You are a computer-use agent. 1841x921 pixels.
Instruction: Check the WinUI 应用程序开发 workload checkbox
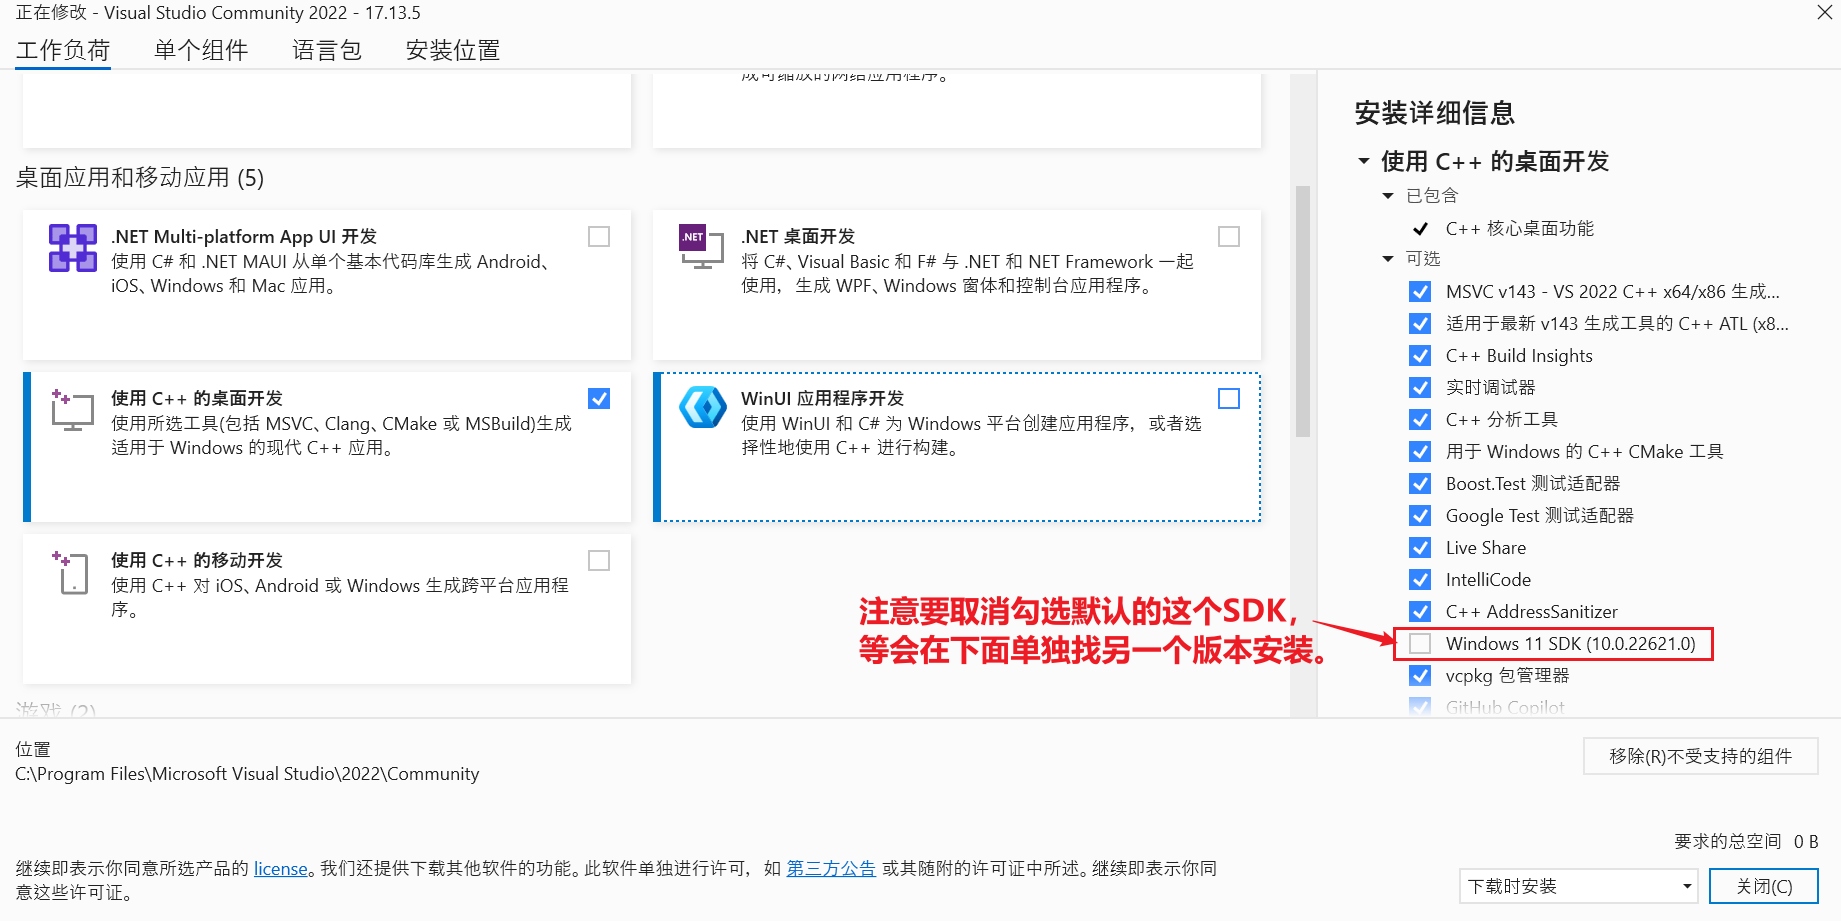click(x=1229, y=399)
